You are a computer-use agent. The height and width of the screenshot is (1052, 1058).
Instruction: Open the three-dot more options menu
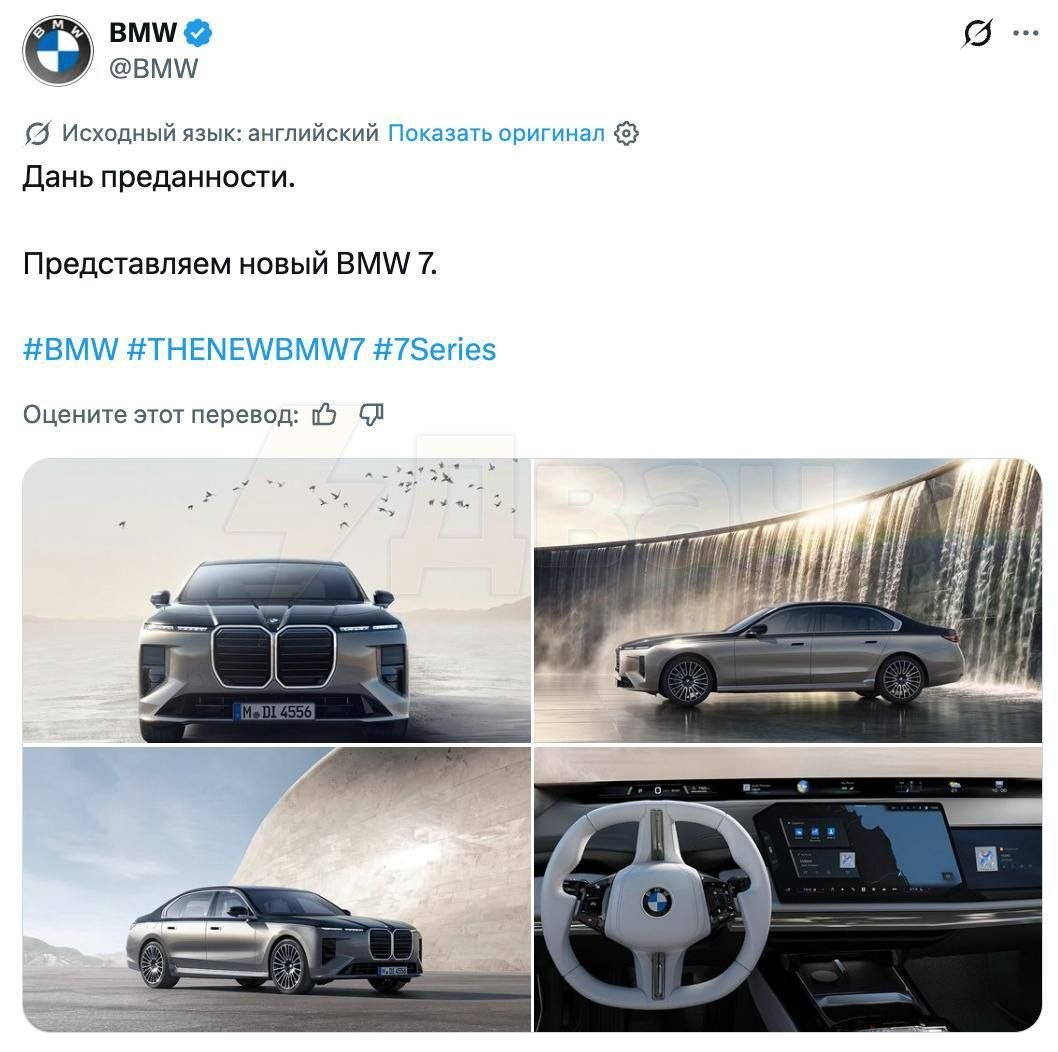[1026, 33]
